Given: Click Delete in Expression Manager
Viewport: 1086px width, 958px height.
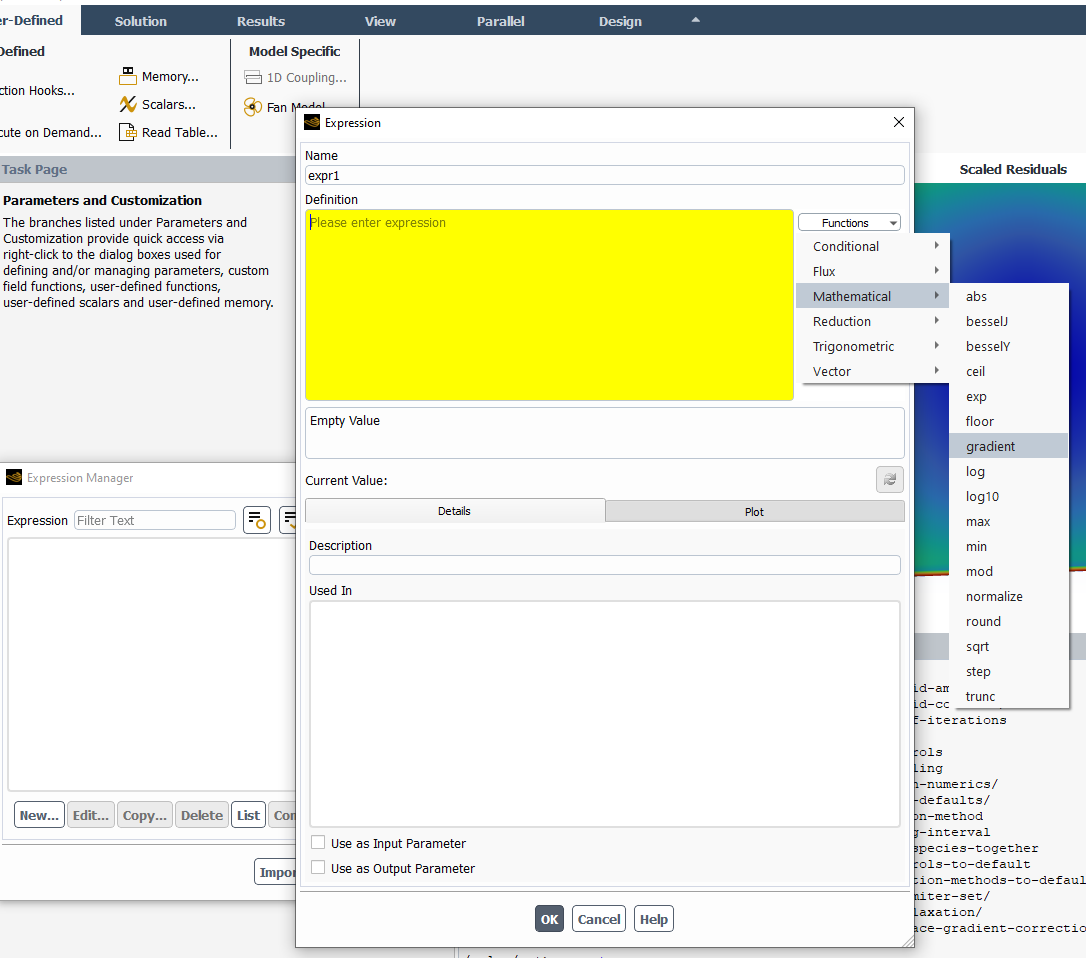Looking at the screenshot, I should pyautogui.click(x=202, y=815).
